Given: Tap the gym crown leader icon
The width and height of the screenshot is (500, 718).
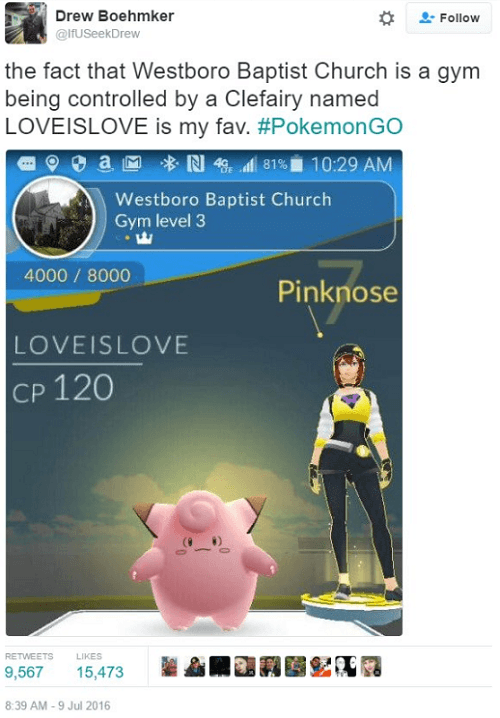Looking at the screenshot, I should (145, 238).
